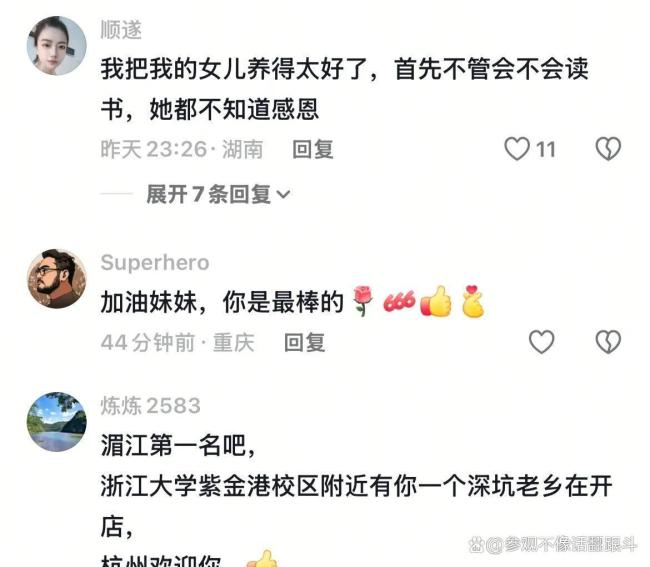Open the username 顺遂
The height and width of the screenshot is (567, 650).
121,30
